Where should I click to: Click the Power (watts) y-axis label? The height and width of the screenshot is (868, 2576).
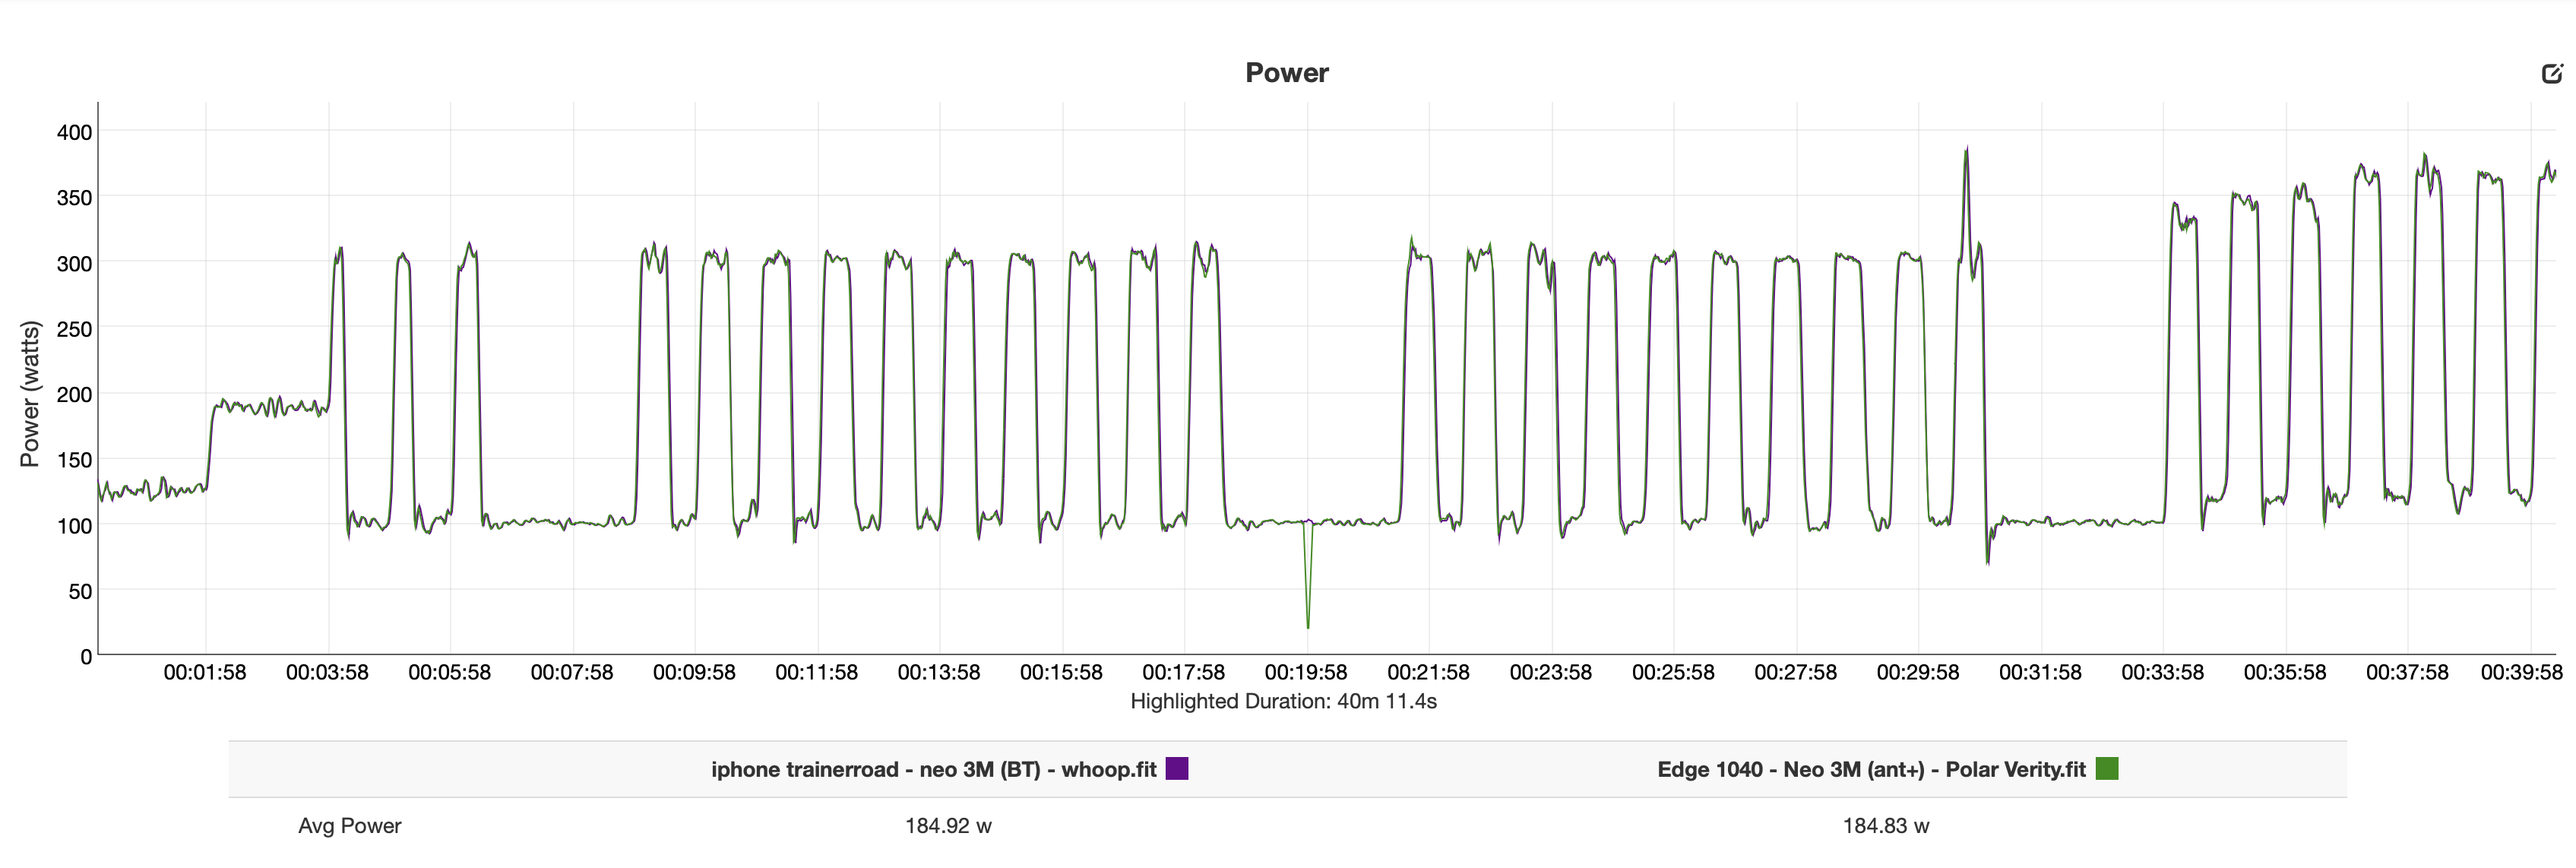point(30,394)
